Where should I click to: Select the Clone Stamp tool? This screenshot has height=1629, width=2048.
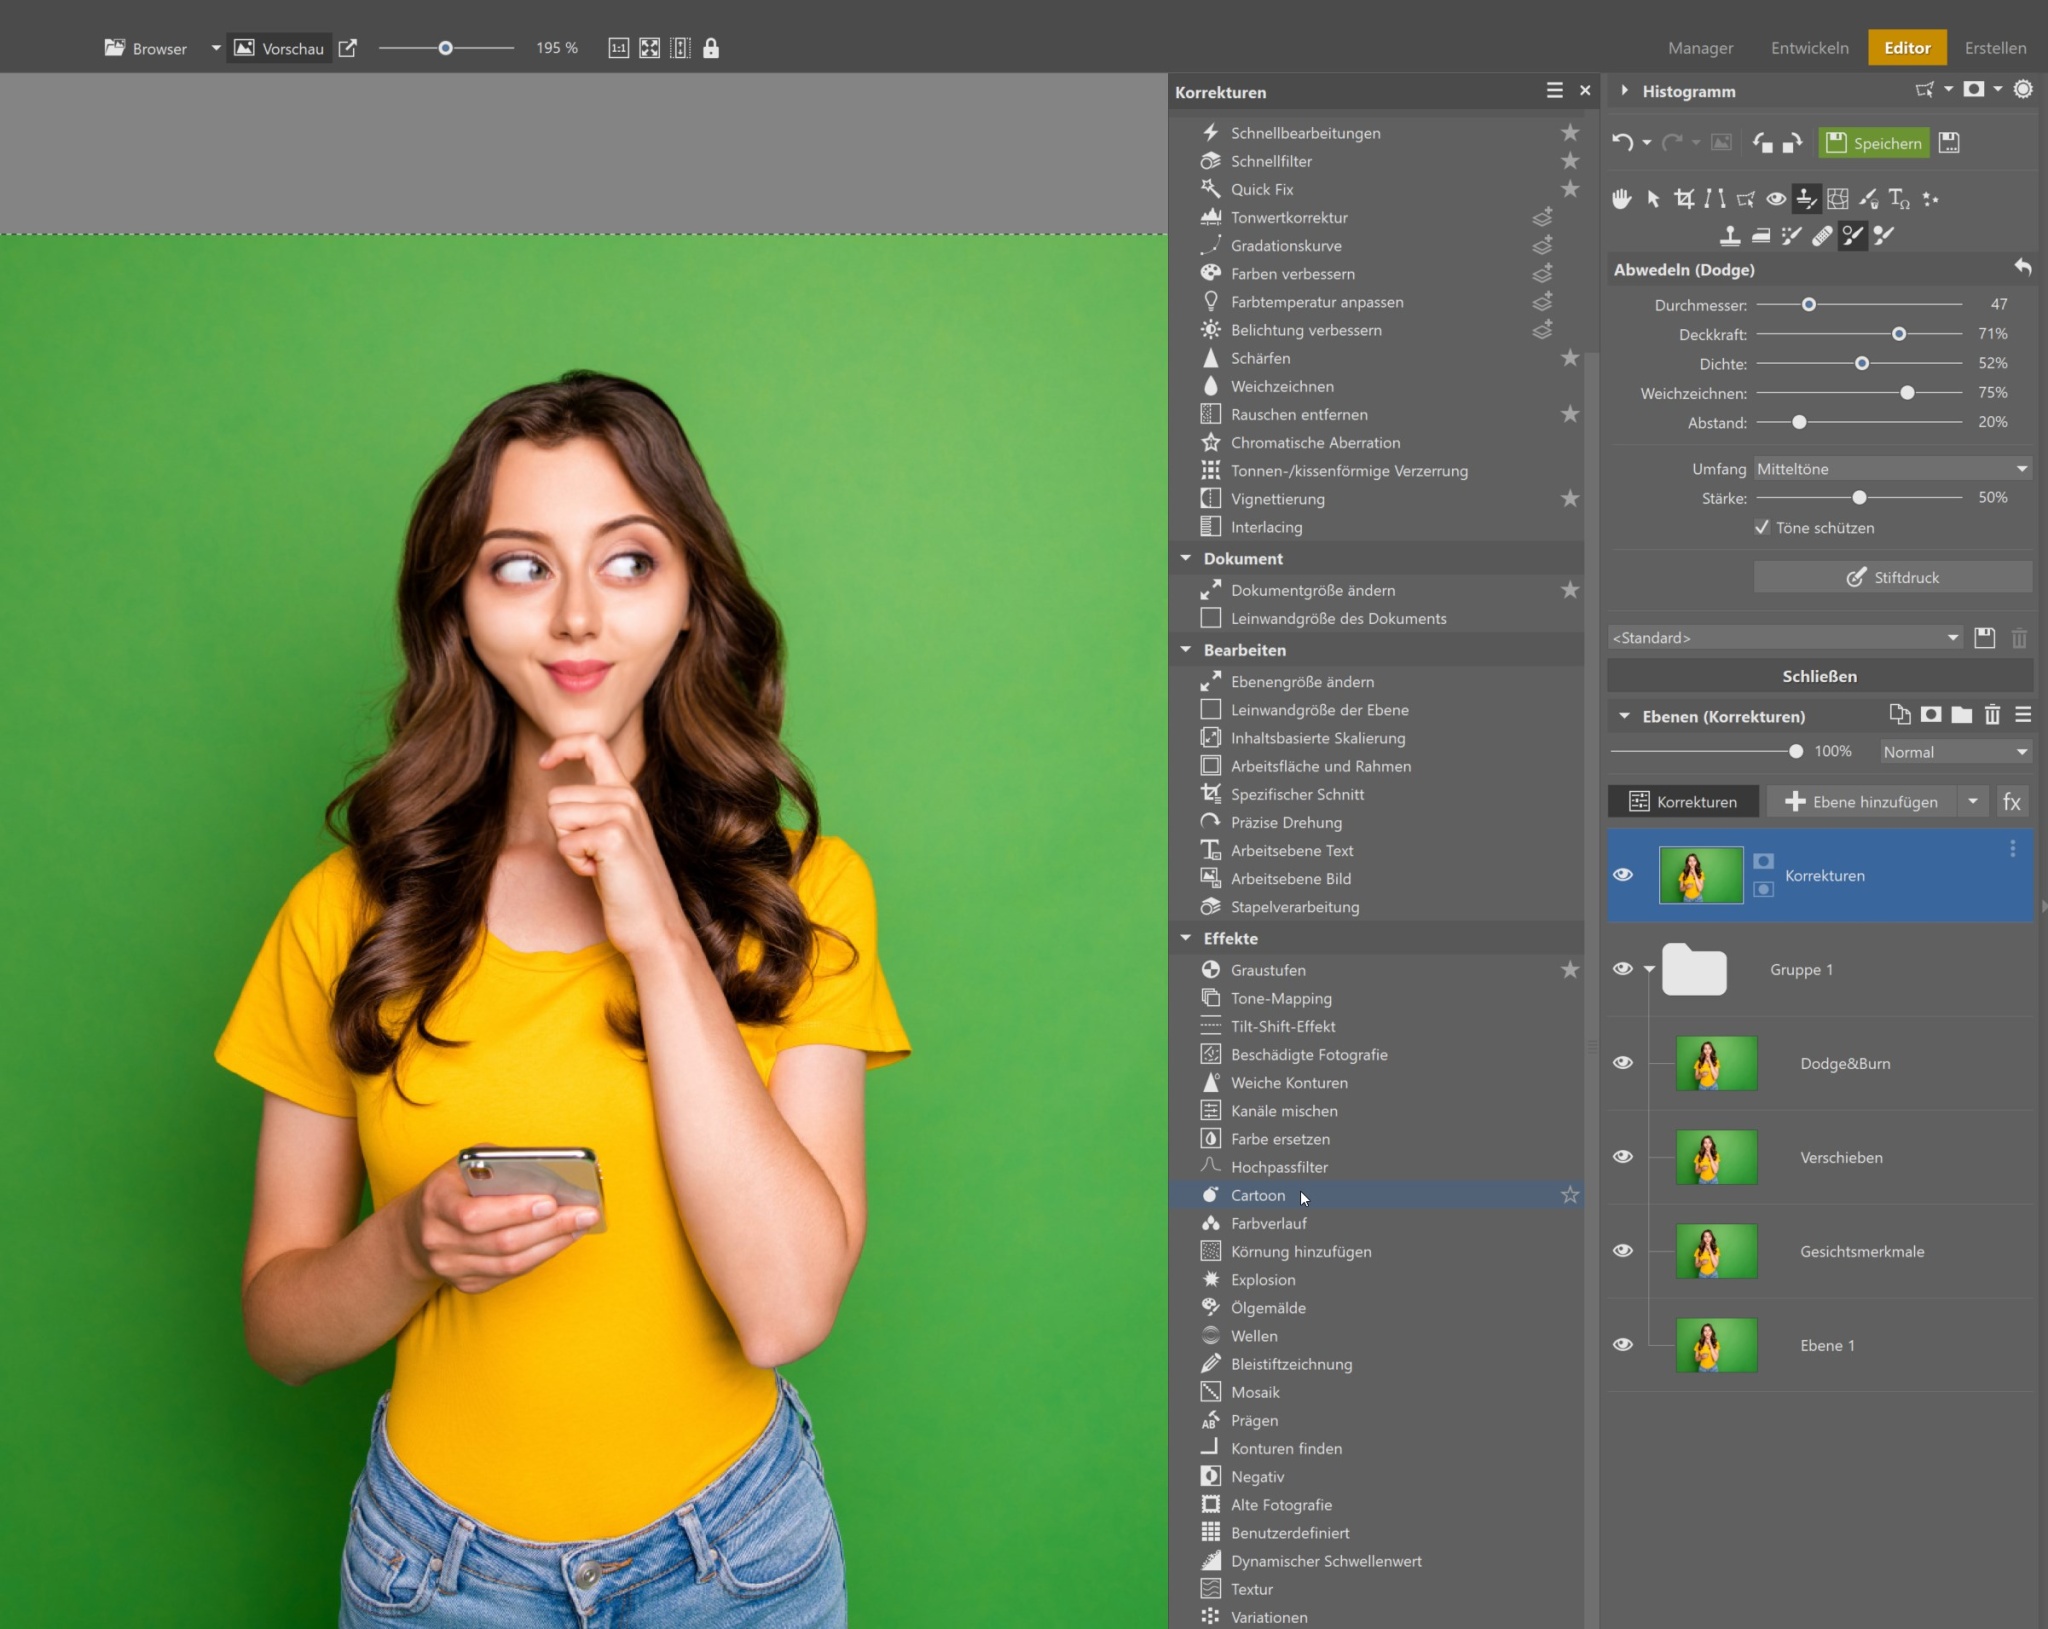coord(1730,236)
